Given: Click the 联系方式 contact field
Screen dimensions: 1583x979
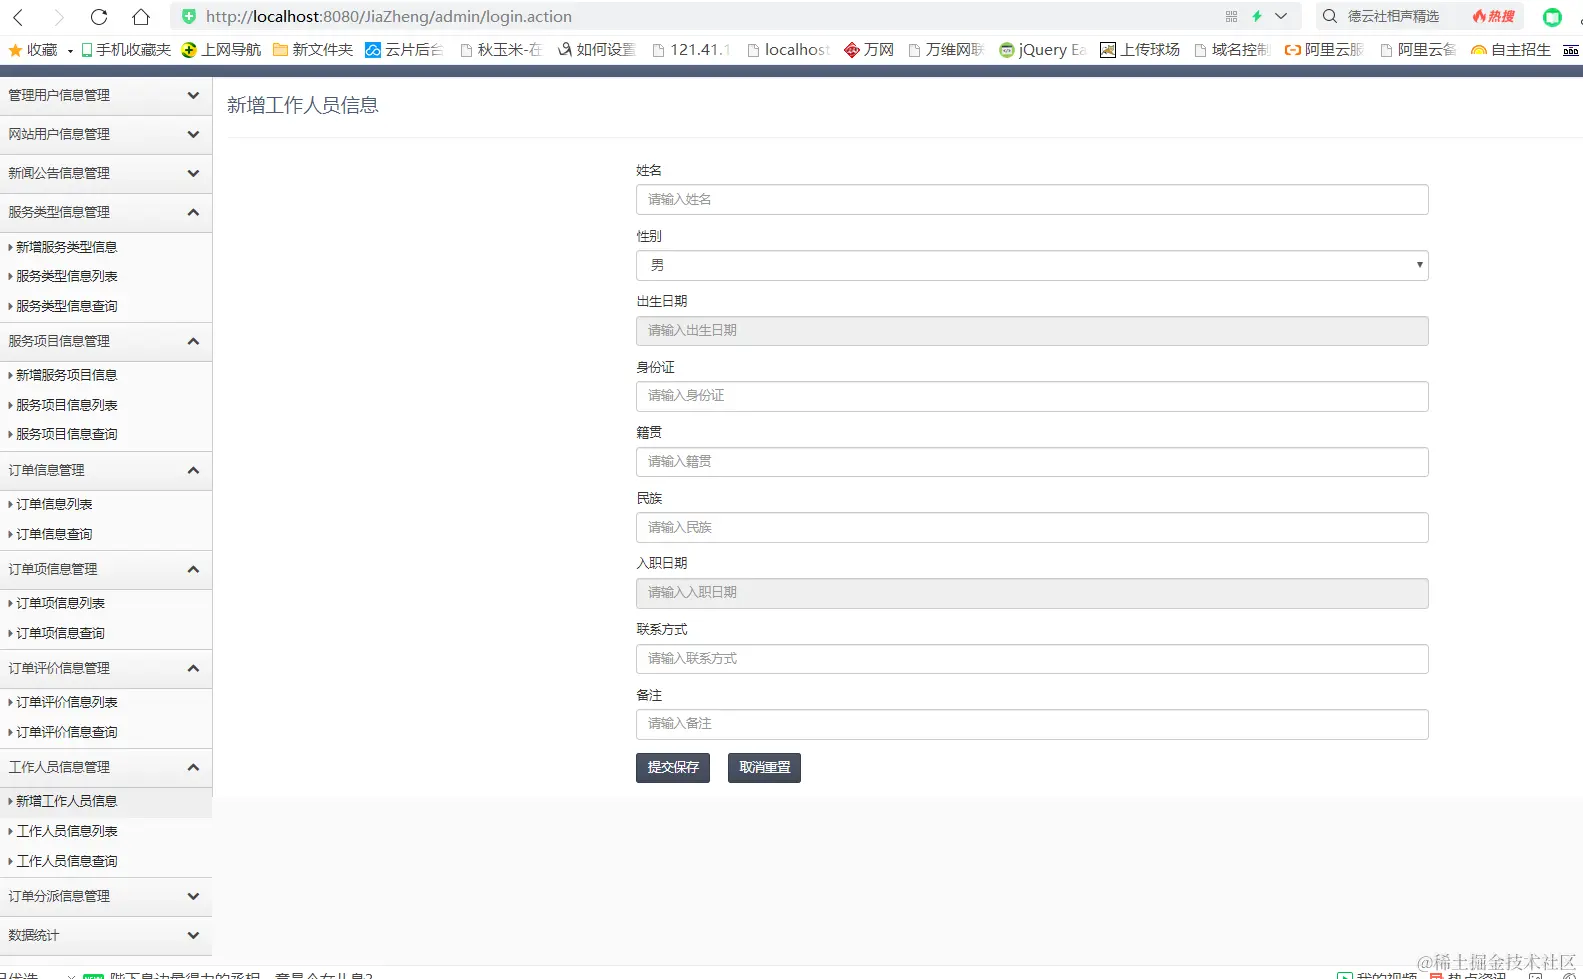Looking at the screenshot, I should tap(1032, 659).
